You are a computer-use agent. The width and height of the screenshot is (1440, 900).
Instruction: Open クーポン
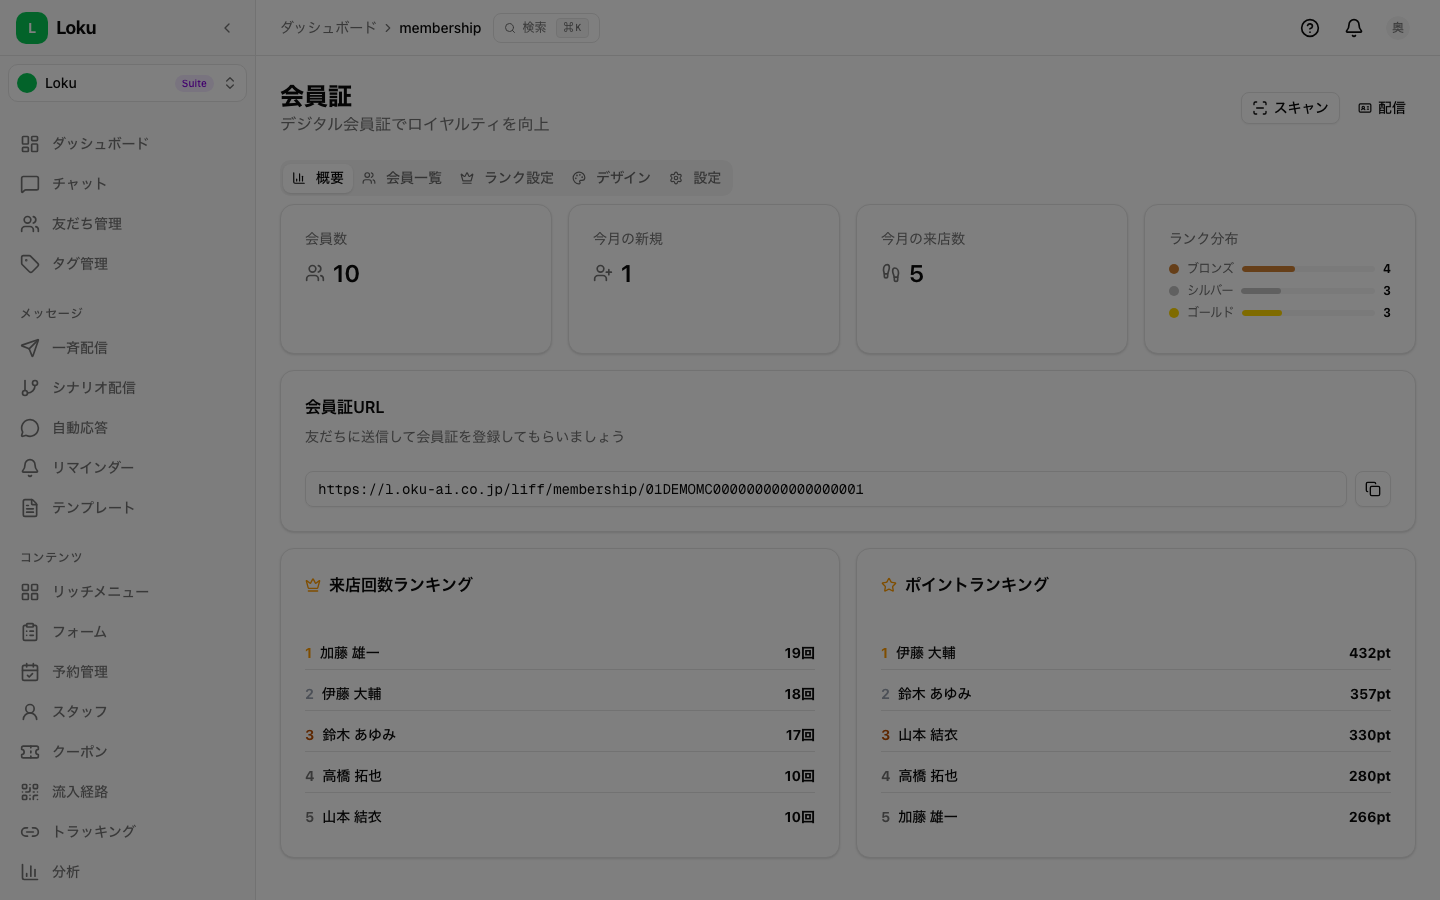click(x=127, y=752)
